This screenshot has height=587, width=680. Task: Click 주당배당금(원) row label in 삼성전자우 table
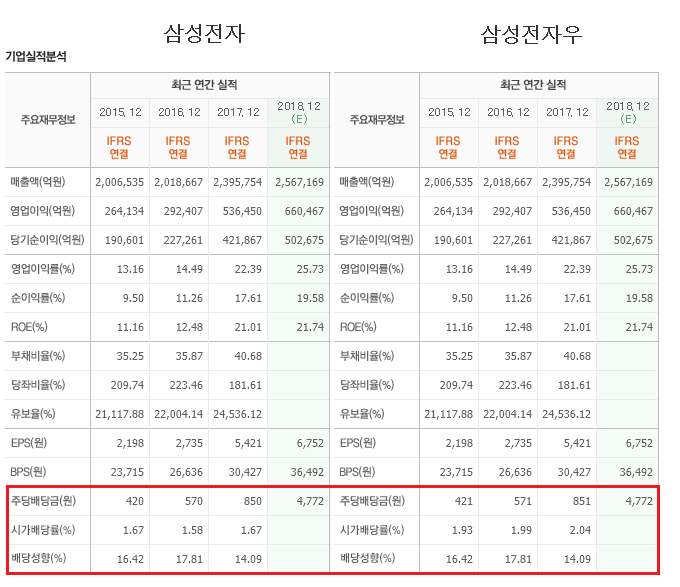point(372,501)
